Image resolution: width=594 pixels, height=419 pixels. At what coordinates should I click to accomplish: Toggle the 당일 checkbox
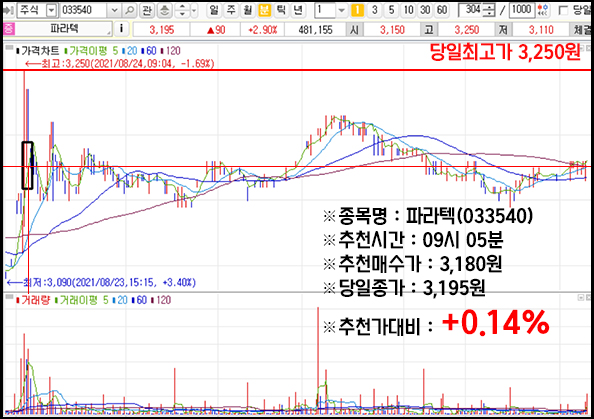coord(563,10)
